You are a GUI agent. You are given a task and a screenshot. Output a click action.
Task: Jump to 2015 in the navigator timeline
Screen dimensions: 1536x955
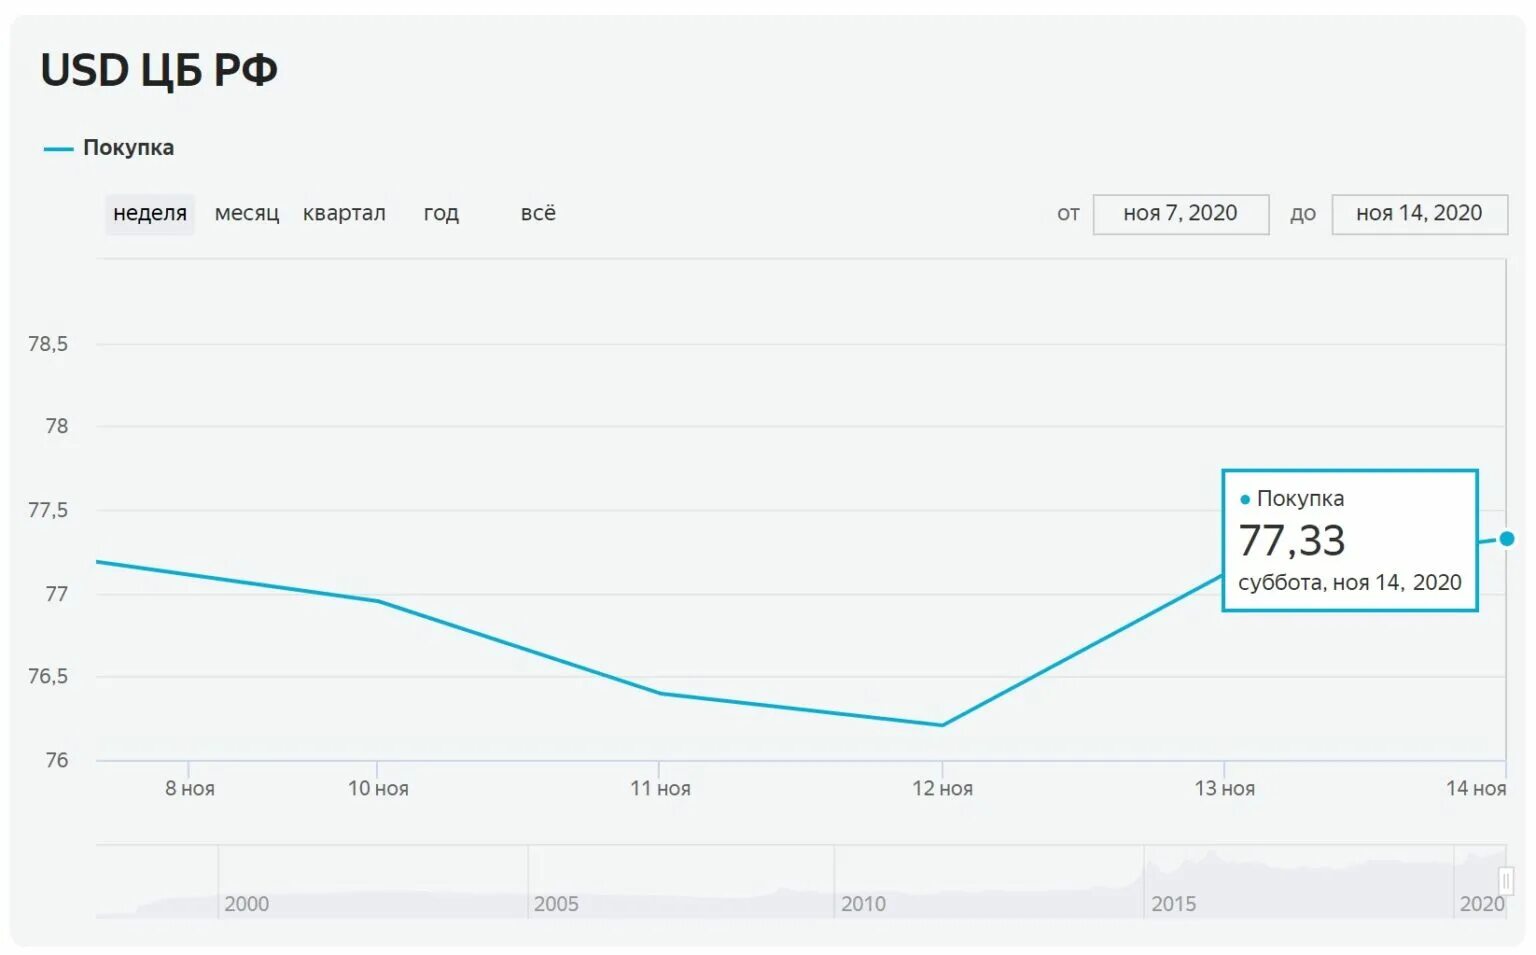1173,904
